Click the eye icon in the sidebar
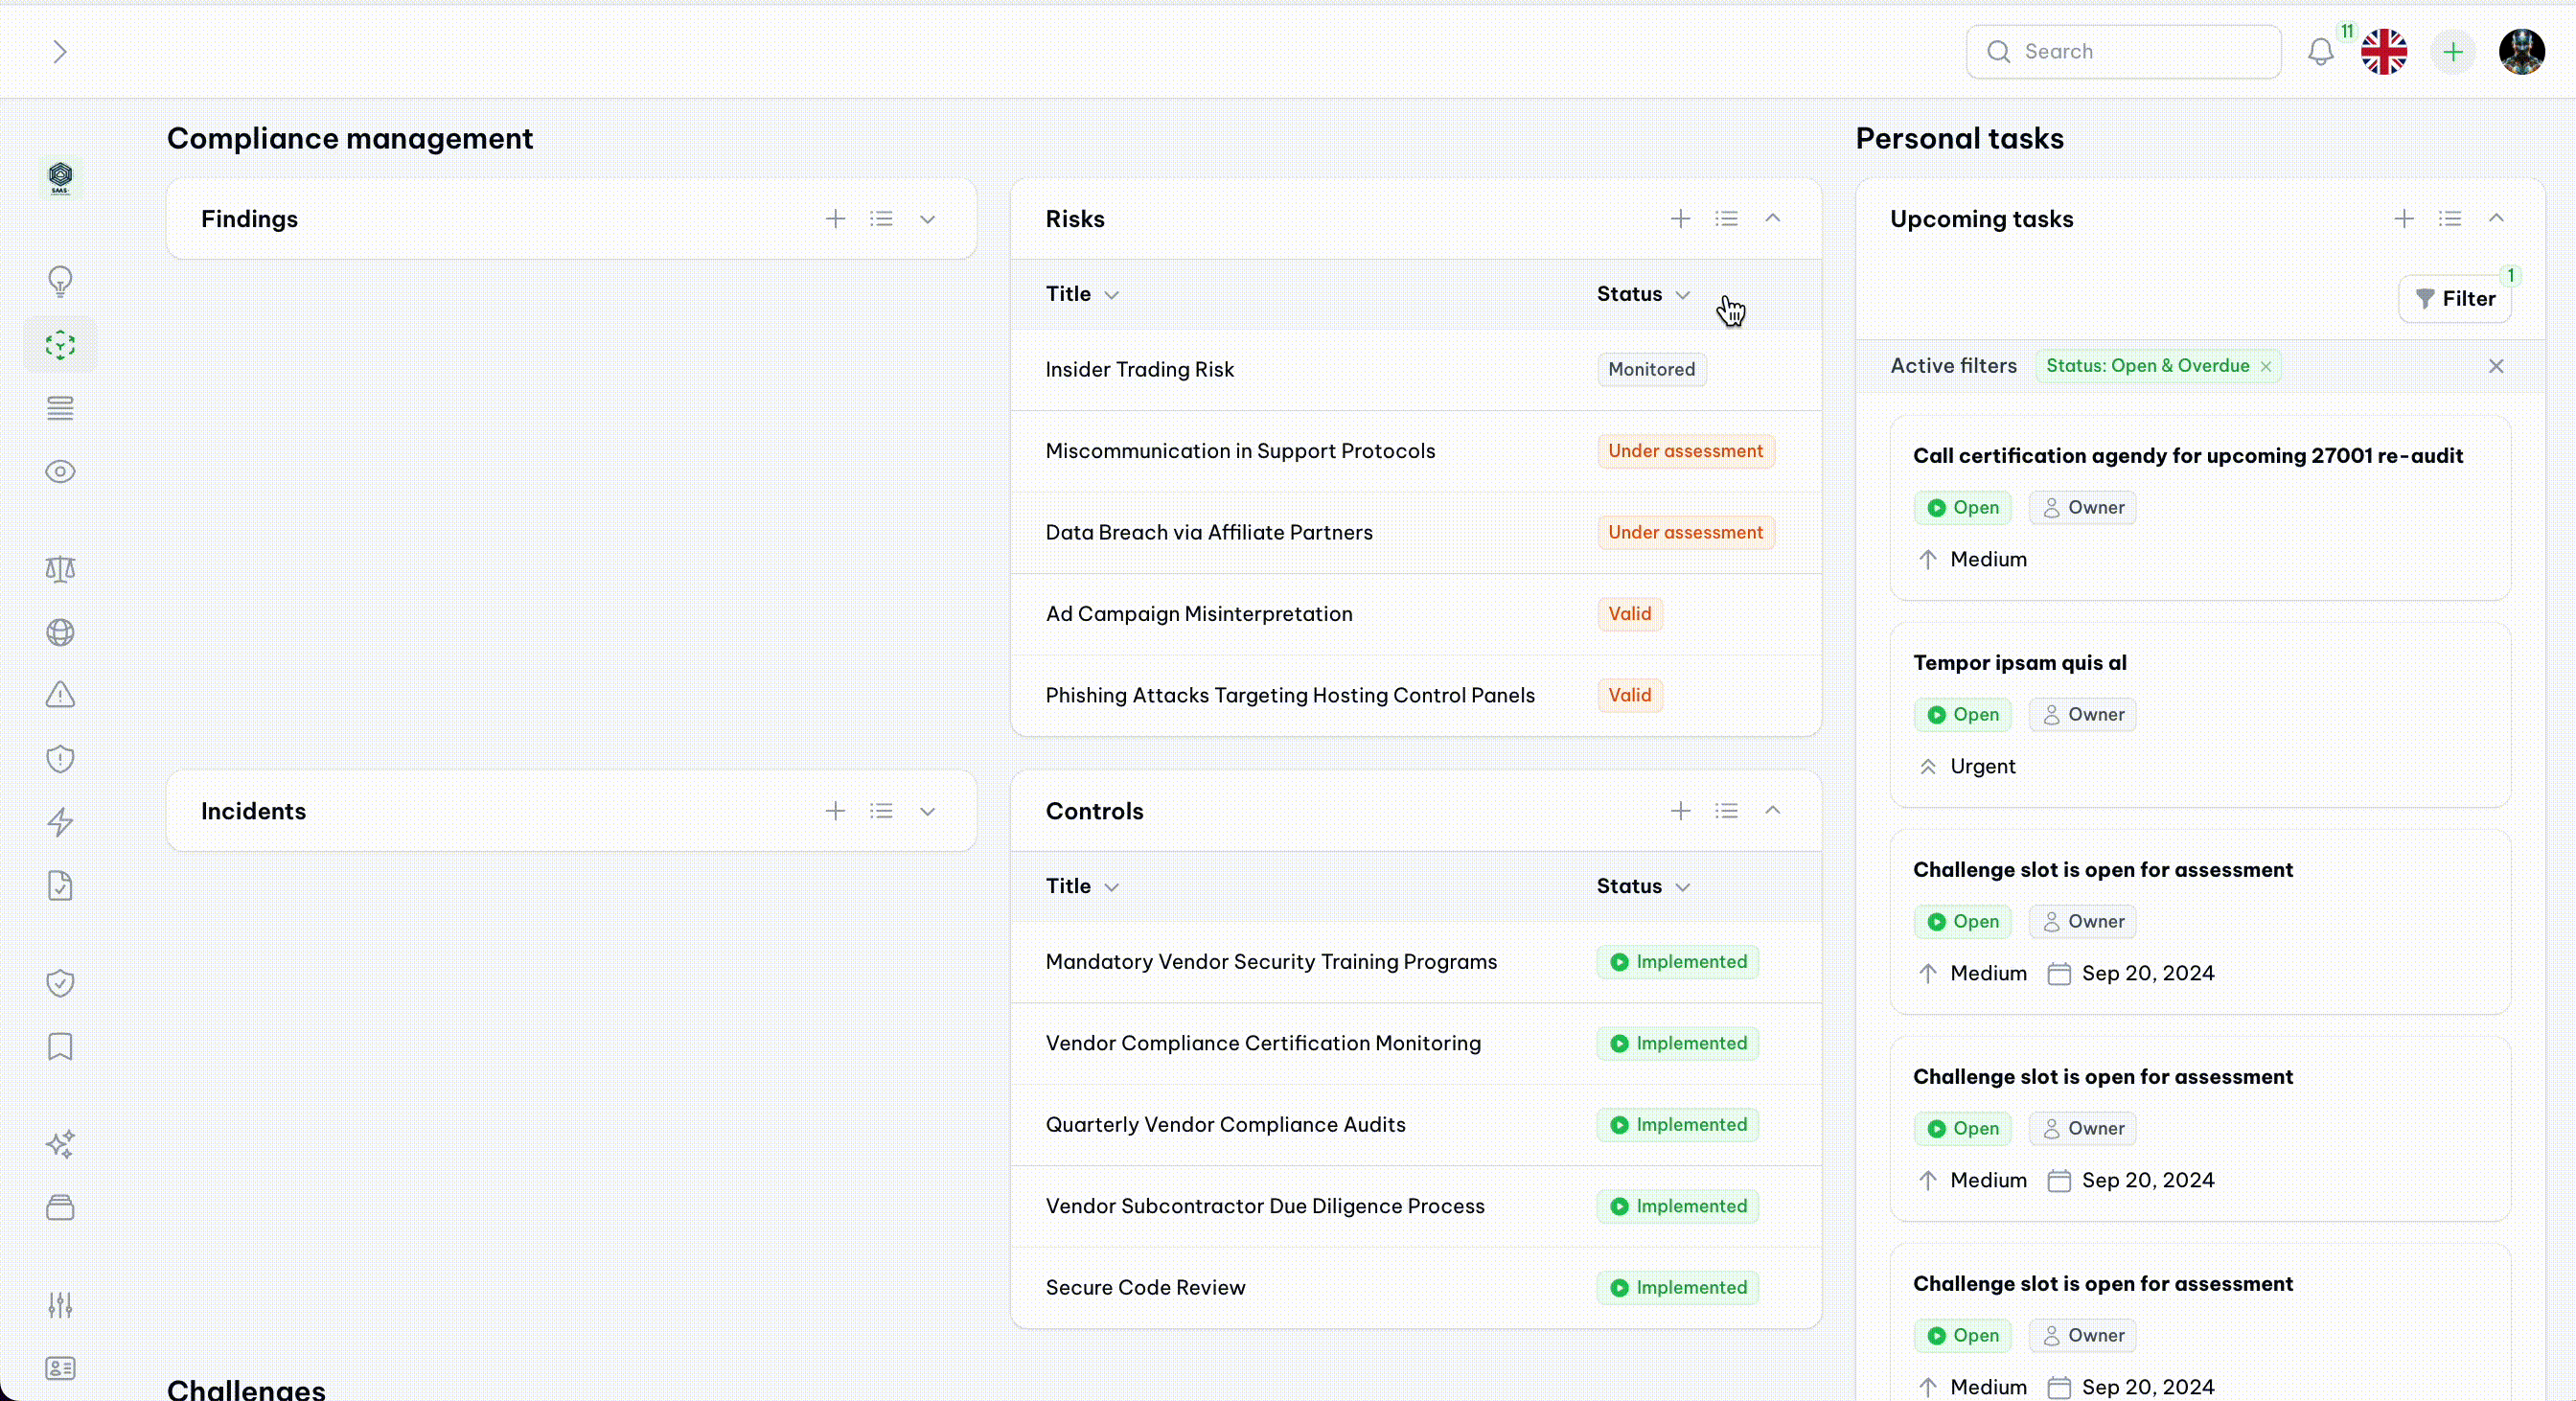2576x1401 pixels. [60, 471]
